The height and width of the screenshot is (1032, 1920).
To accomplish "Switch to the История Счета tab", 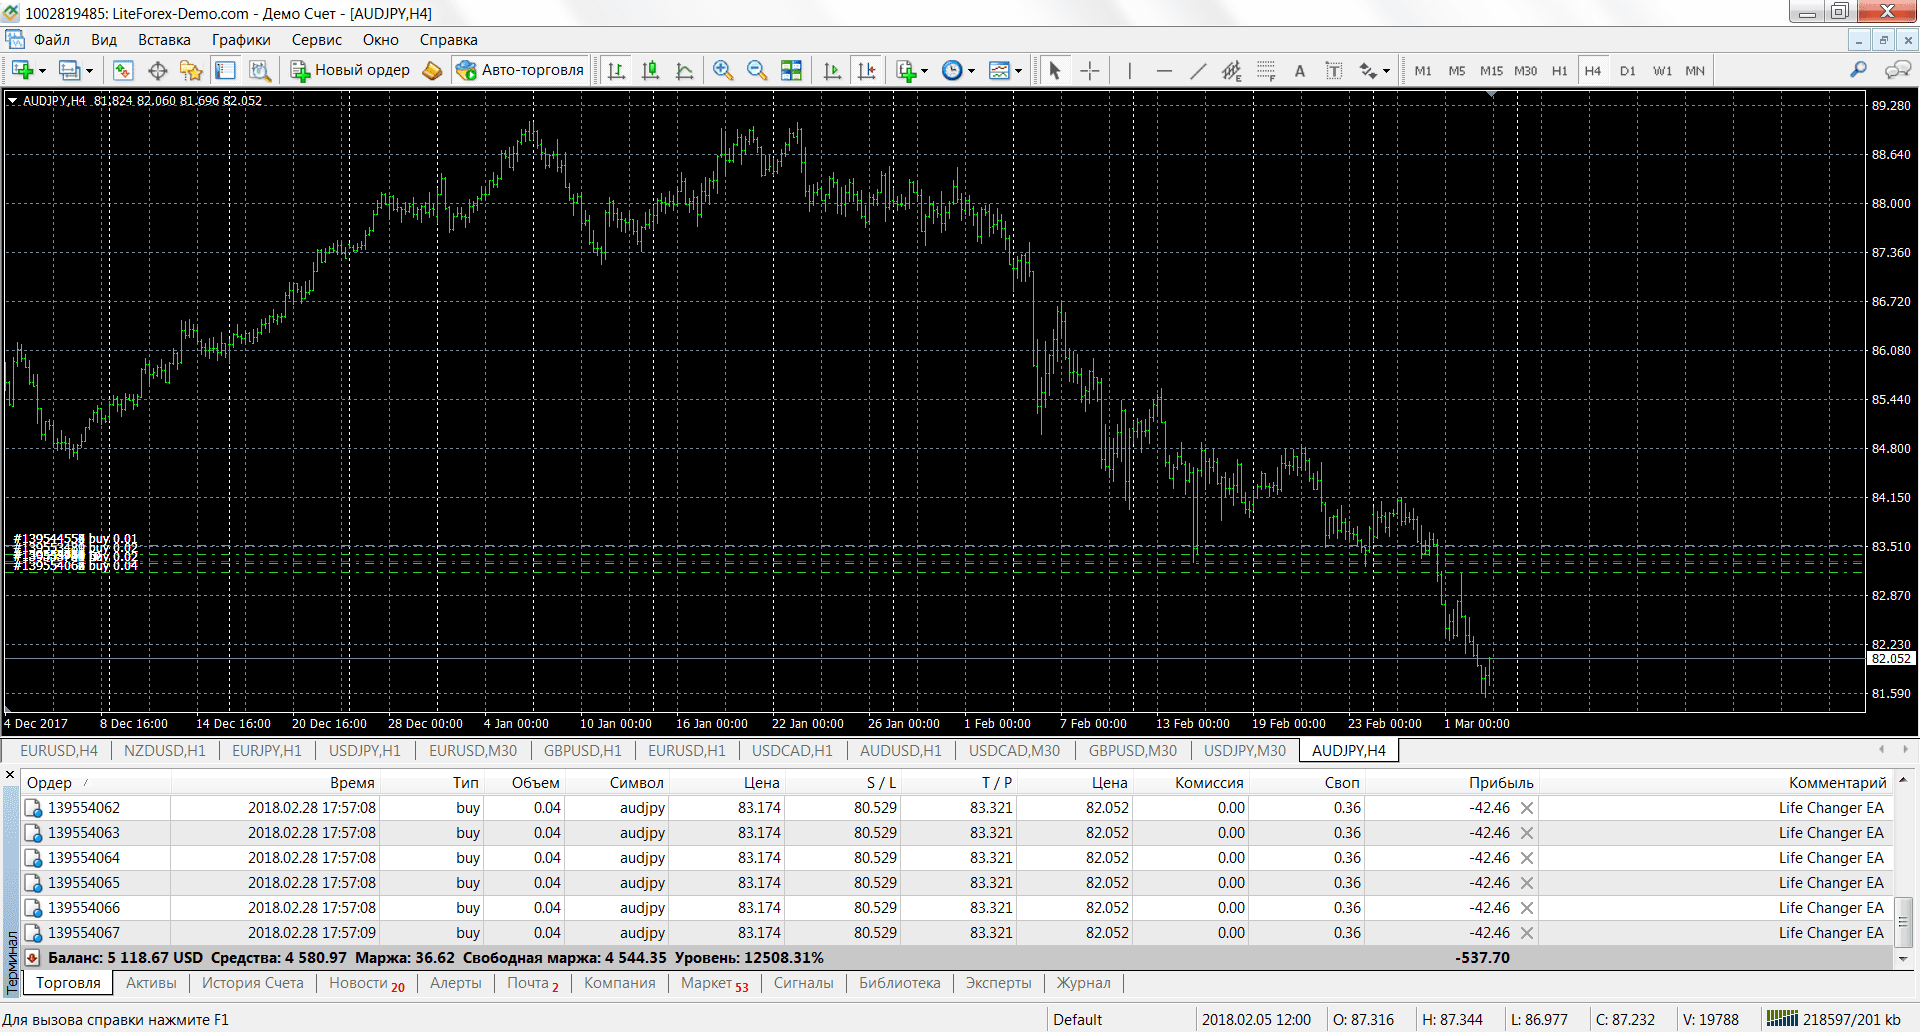I will [x=252, y=983].
